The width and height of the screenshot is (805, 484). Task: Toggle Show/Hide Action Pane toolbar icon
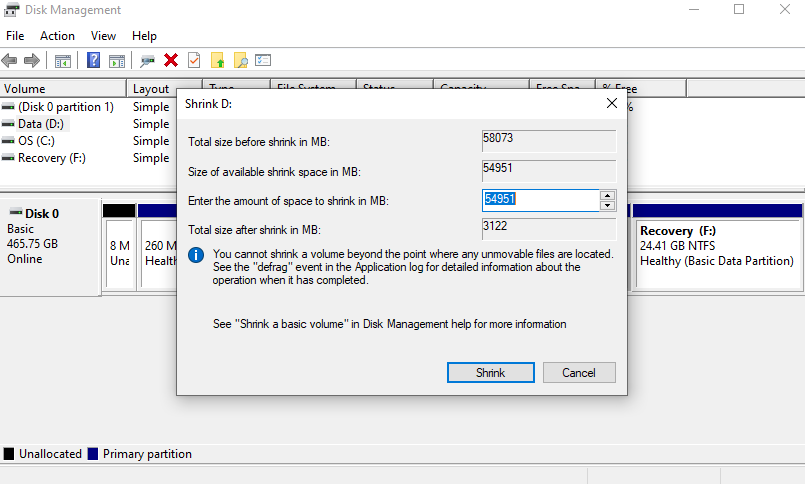coord(117,61)
